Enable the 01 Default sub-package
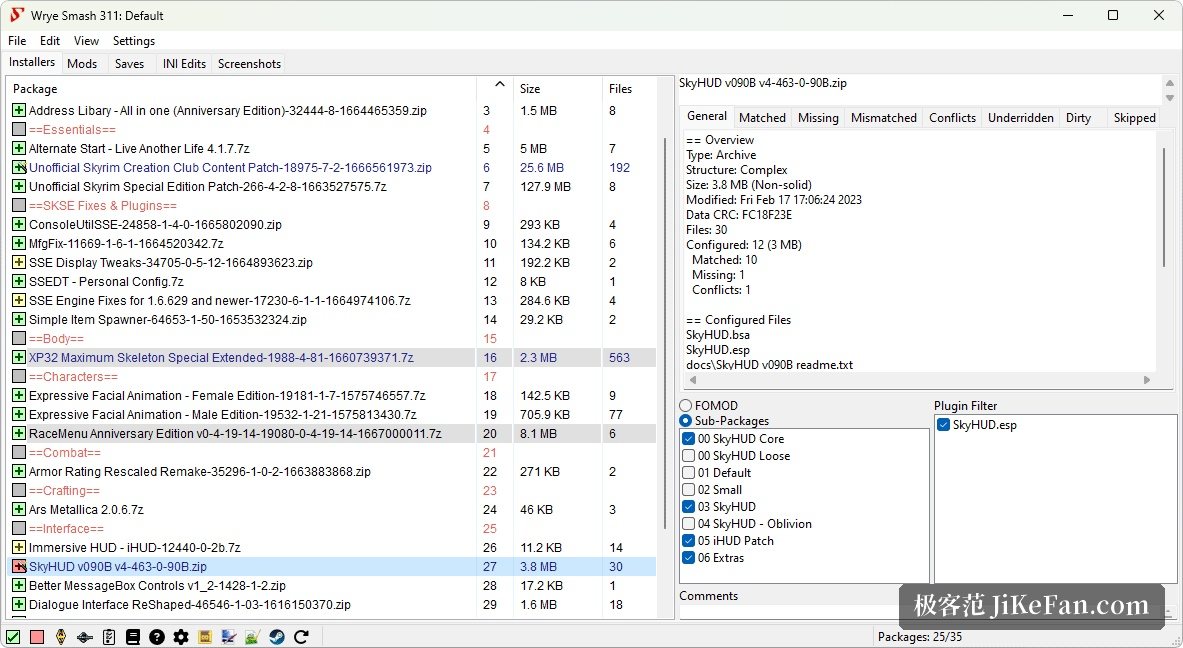The height and width of the screenshot is (648, 1183). pyautogui.click(x=688, y=473)
